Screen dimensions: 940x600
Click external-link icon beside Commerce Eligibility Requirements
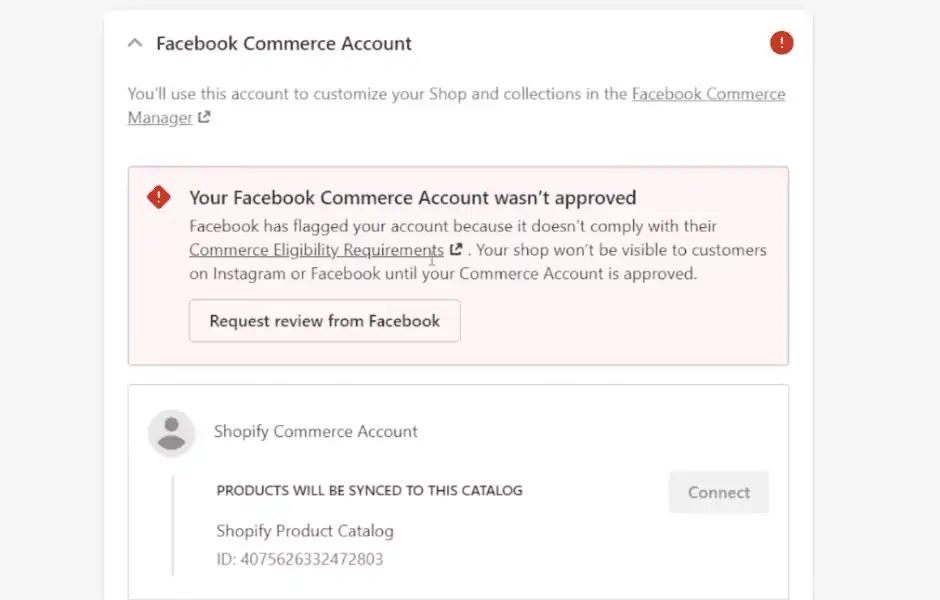pyautogui.click(x=456, y=249)
